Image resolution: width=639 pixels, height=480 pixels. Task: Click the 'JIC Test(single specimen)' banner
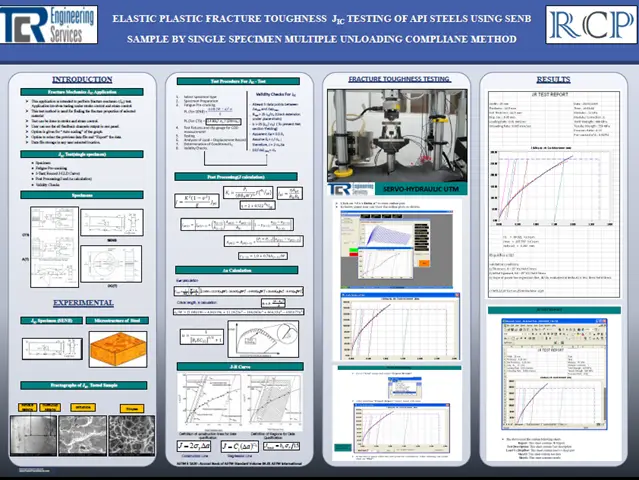coord(82,154)
